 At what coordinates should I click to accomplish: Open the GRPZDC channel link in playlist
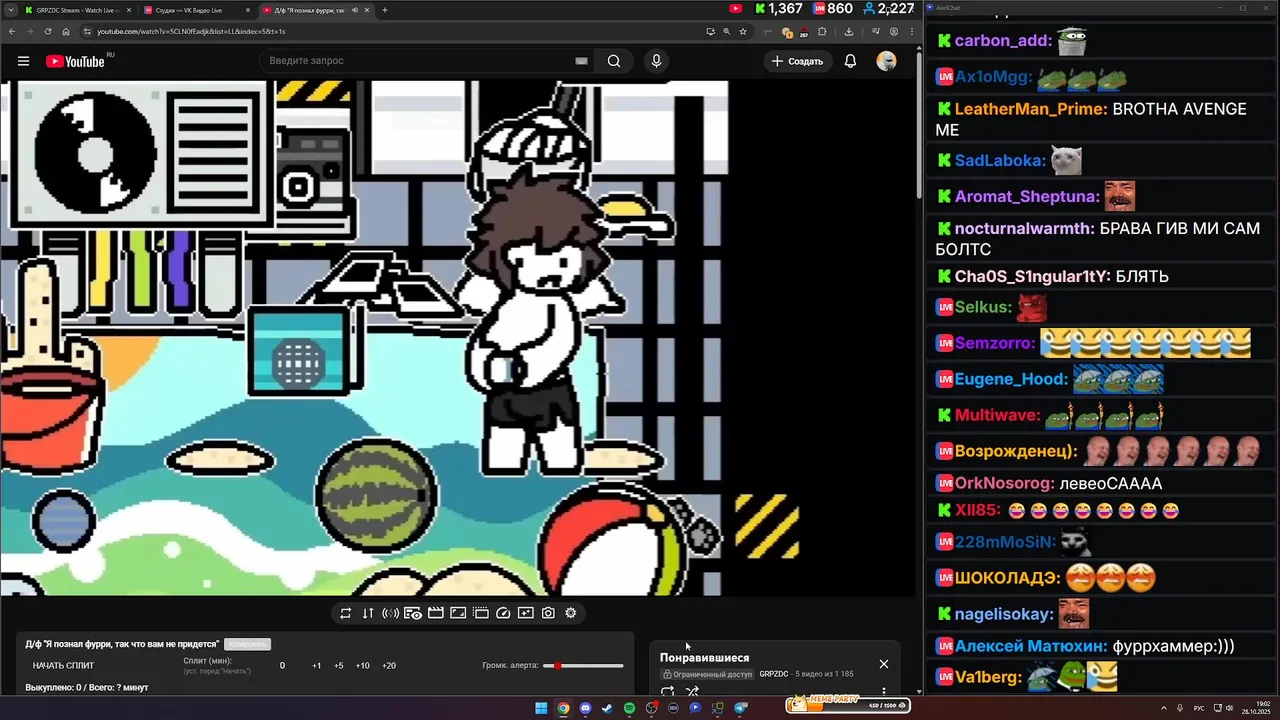[x=774, y=674]
